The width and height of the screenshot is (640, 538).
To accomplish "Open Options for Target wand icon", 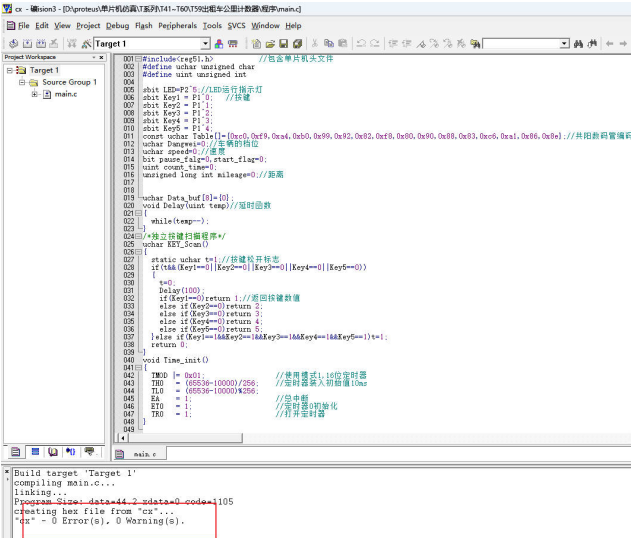I will point(86,44).
